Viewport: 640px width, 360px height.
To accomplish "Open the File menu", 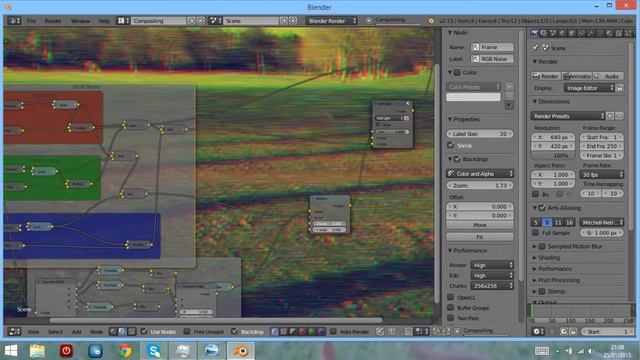I will [x=31, y=21].
